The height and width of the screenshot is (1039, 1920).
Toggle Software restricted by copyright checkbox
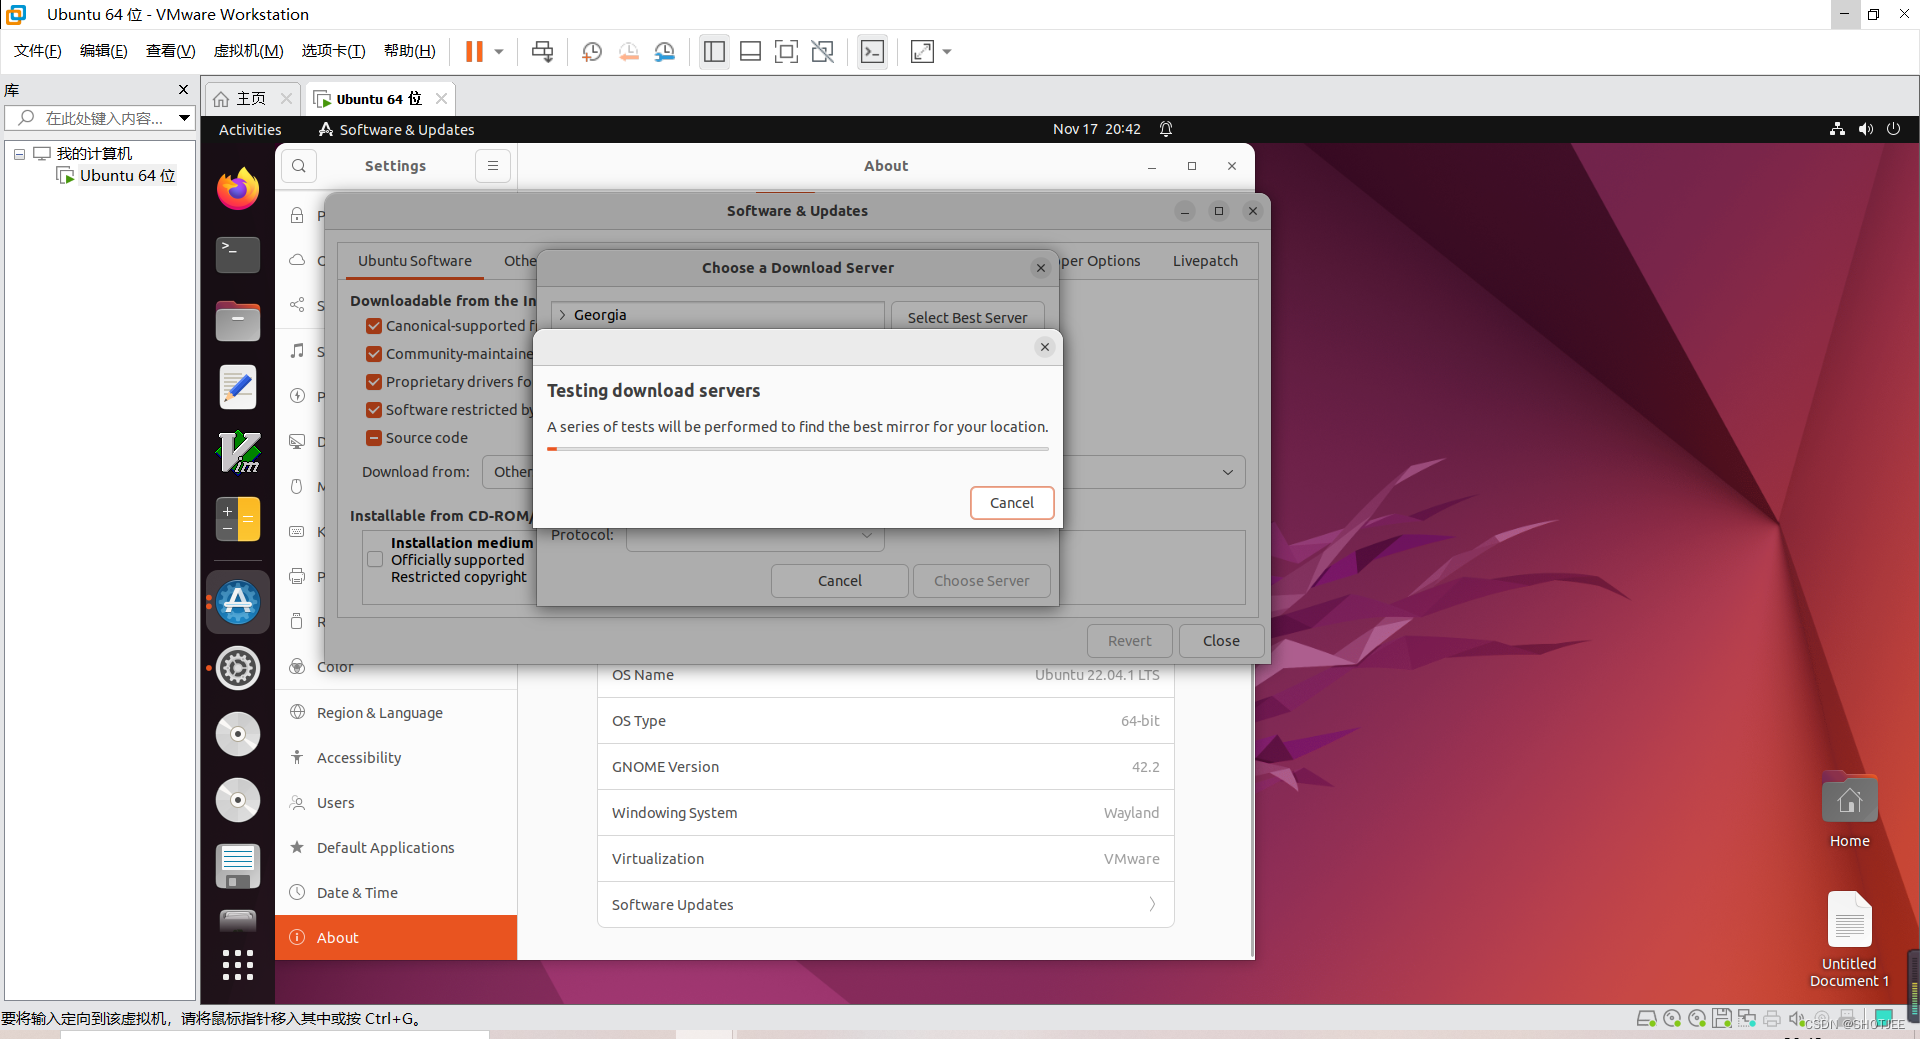[x=374, y=410]
